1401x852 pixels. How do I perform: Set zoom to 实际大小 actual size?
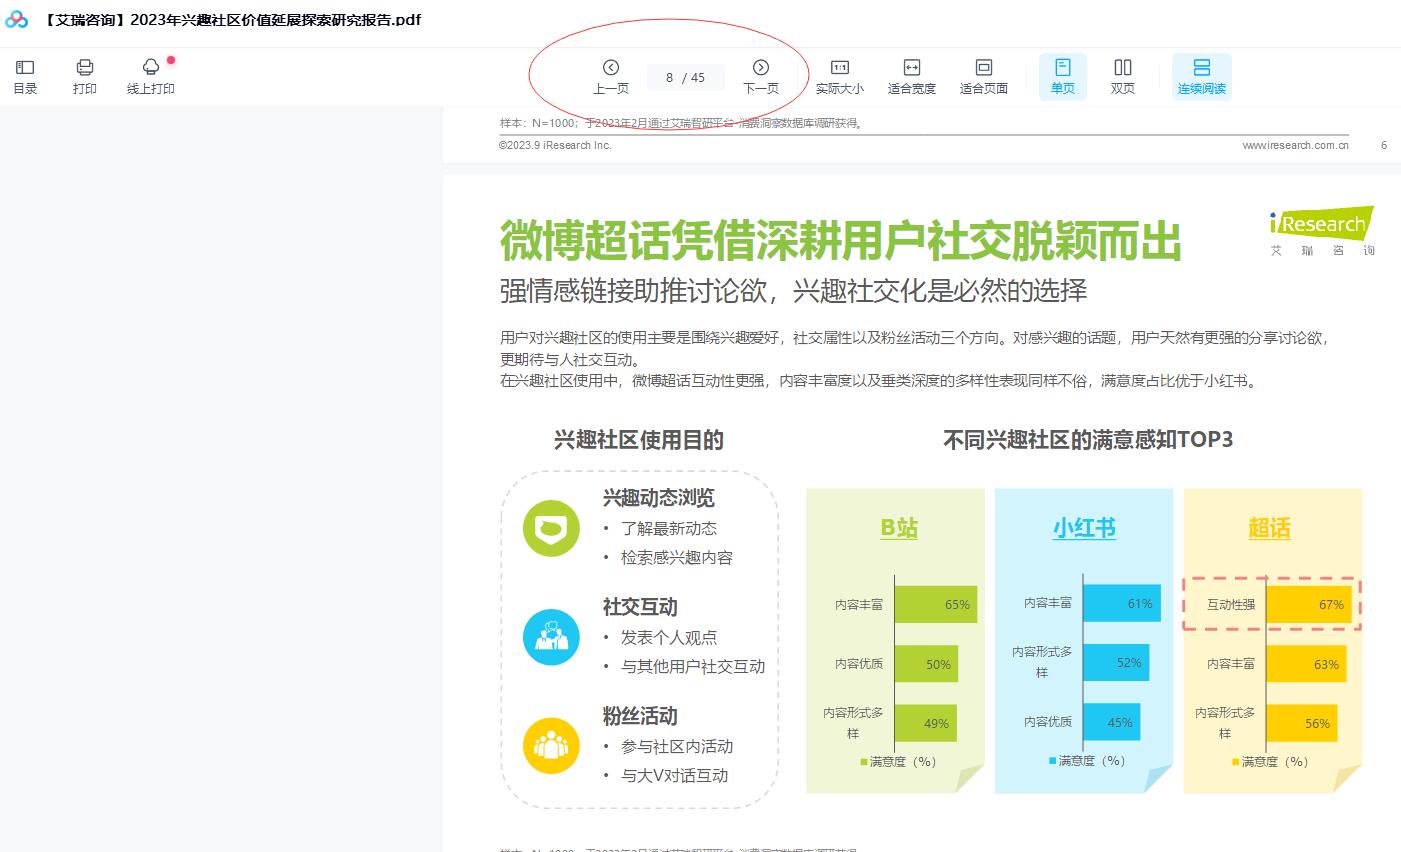coord(840,76)
